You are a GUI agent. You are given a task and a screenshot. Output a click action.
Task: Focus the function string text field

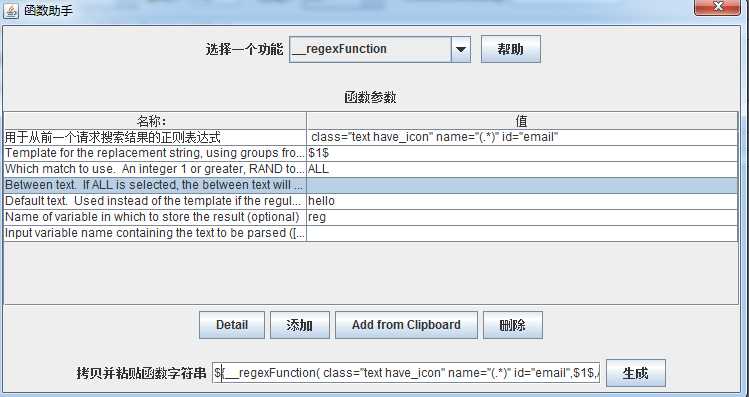(406, 373)
